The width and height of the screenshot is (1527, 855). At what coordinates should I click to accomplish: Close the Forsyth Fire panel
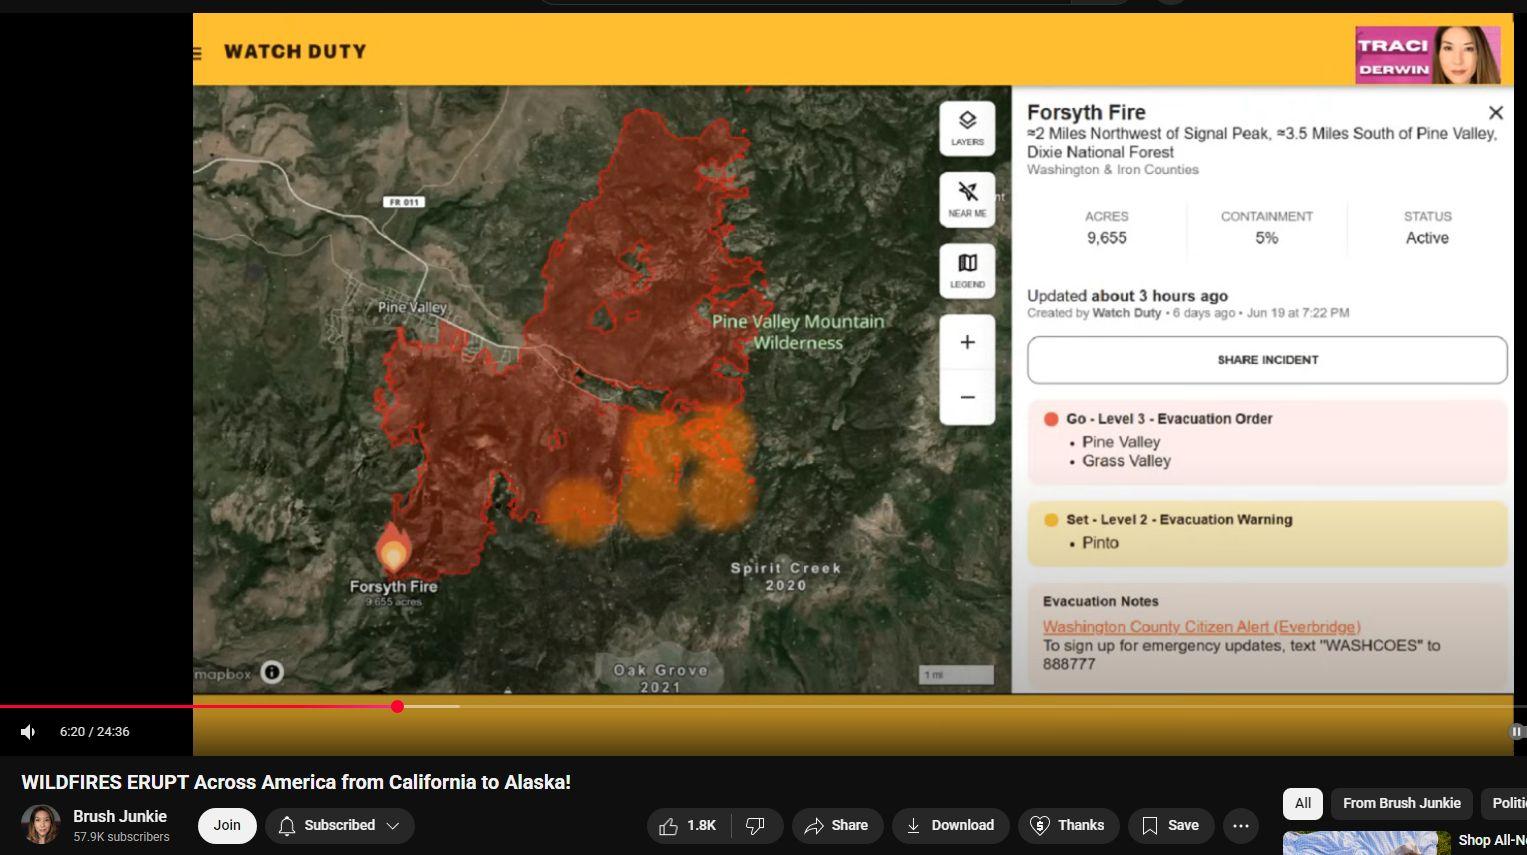point(1495,113)
